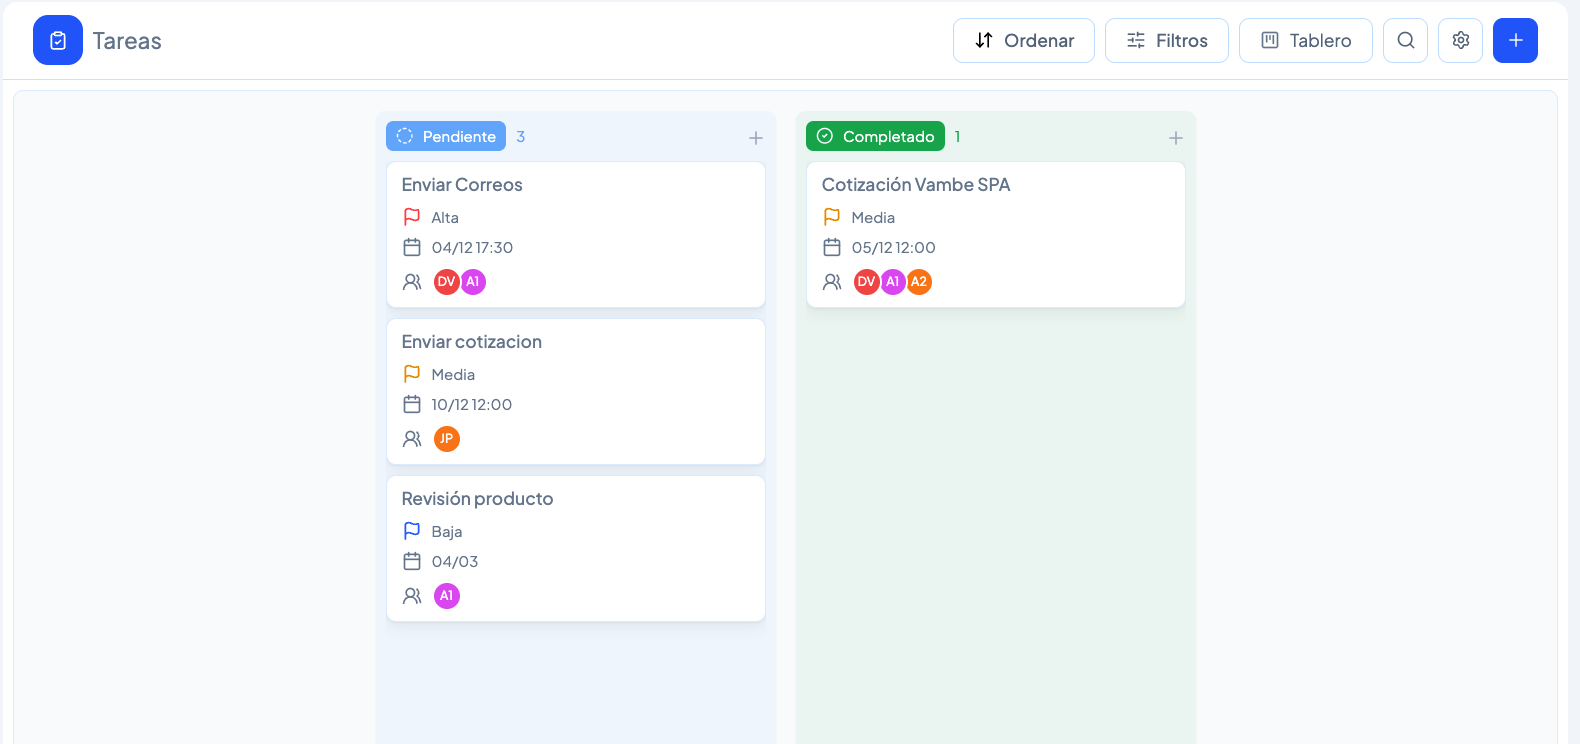Image resolution: width=1580 pixels, height=744 pixels.
Task: Open settings via the gear icon
Action: (1460, 41)
